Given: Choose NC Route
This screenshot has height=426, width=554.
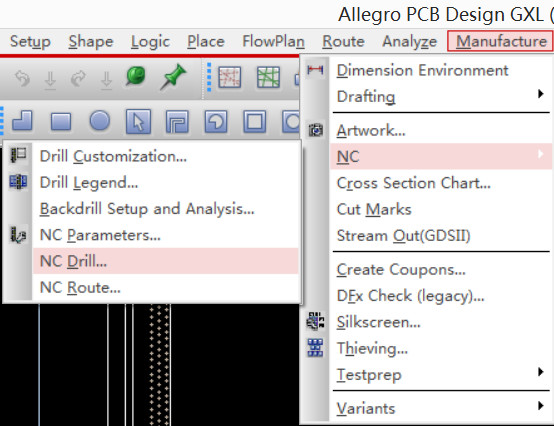Looking at the screenshot, I should tap(166, 288).
